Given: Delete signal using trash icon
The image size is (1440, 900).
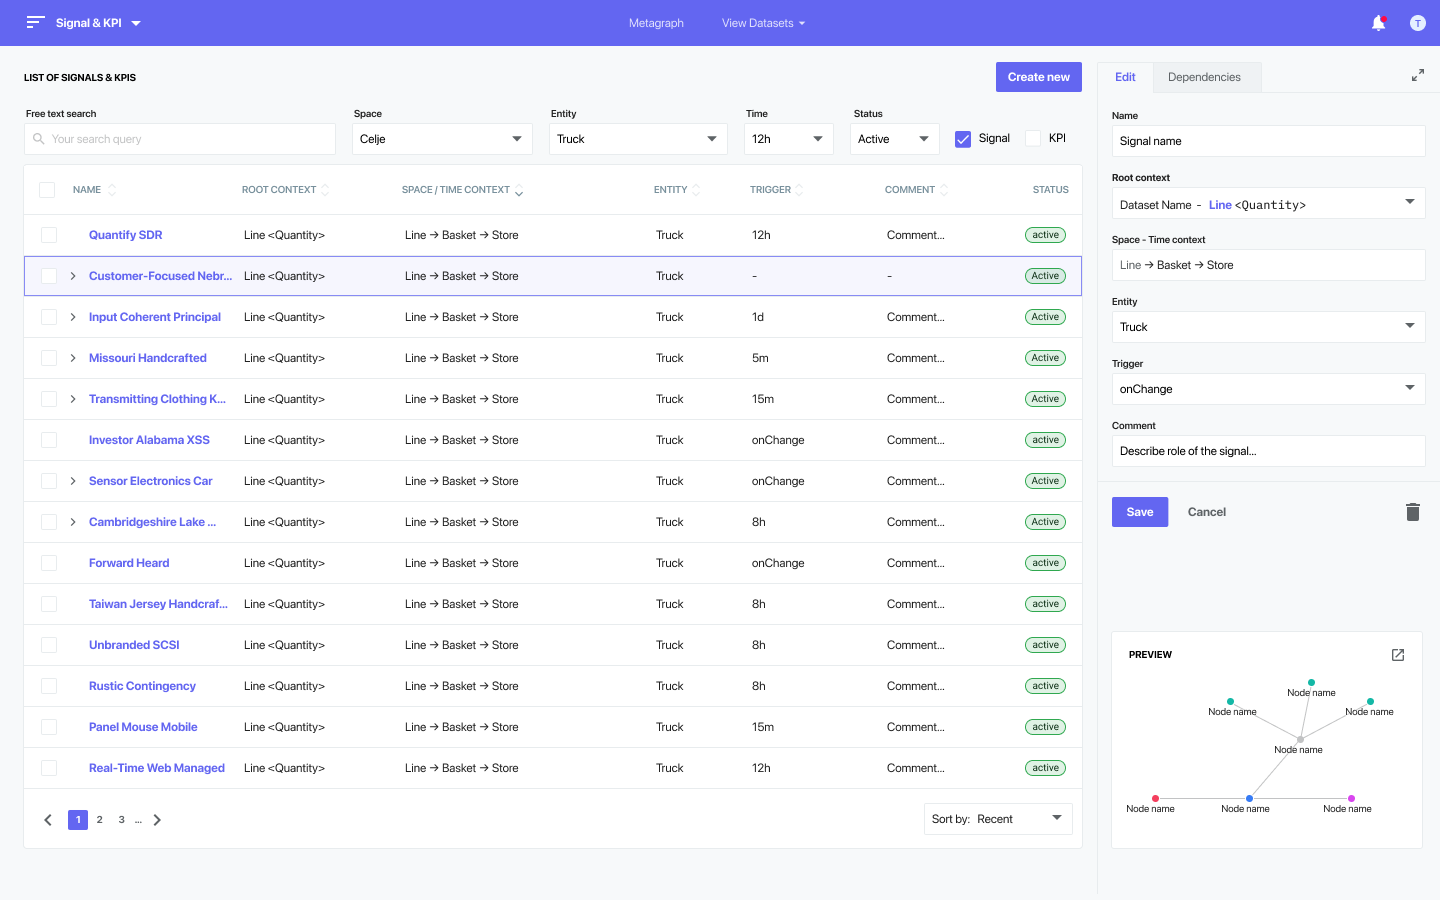Looking at the screenshot, I should (x=1412, y=512).
